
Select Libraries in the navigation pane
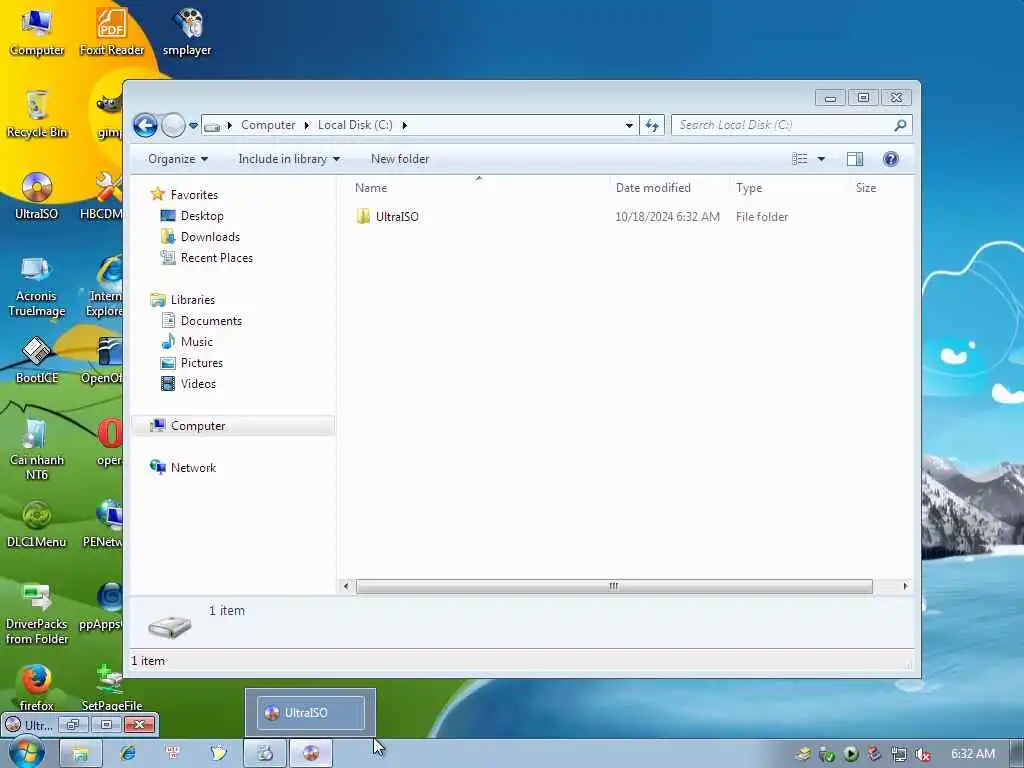pos(193,300)
